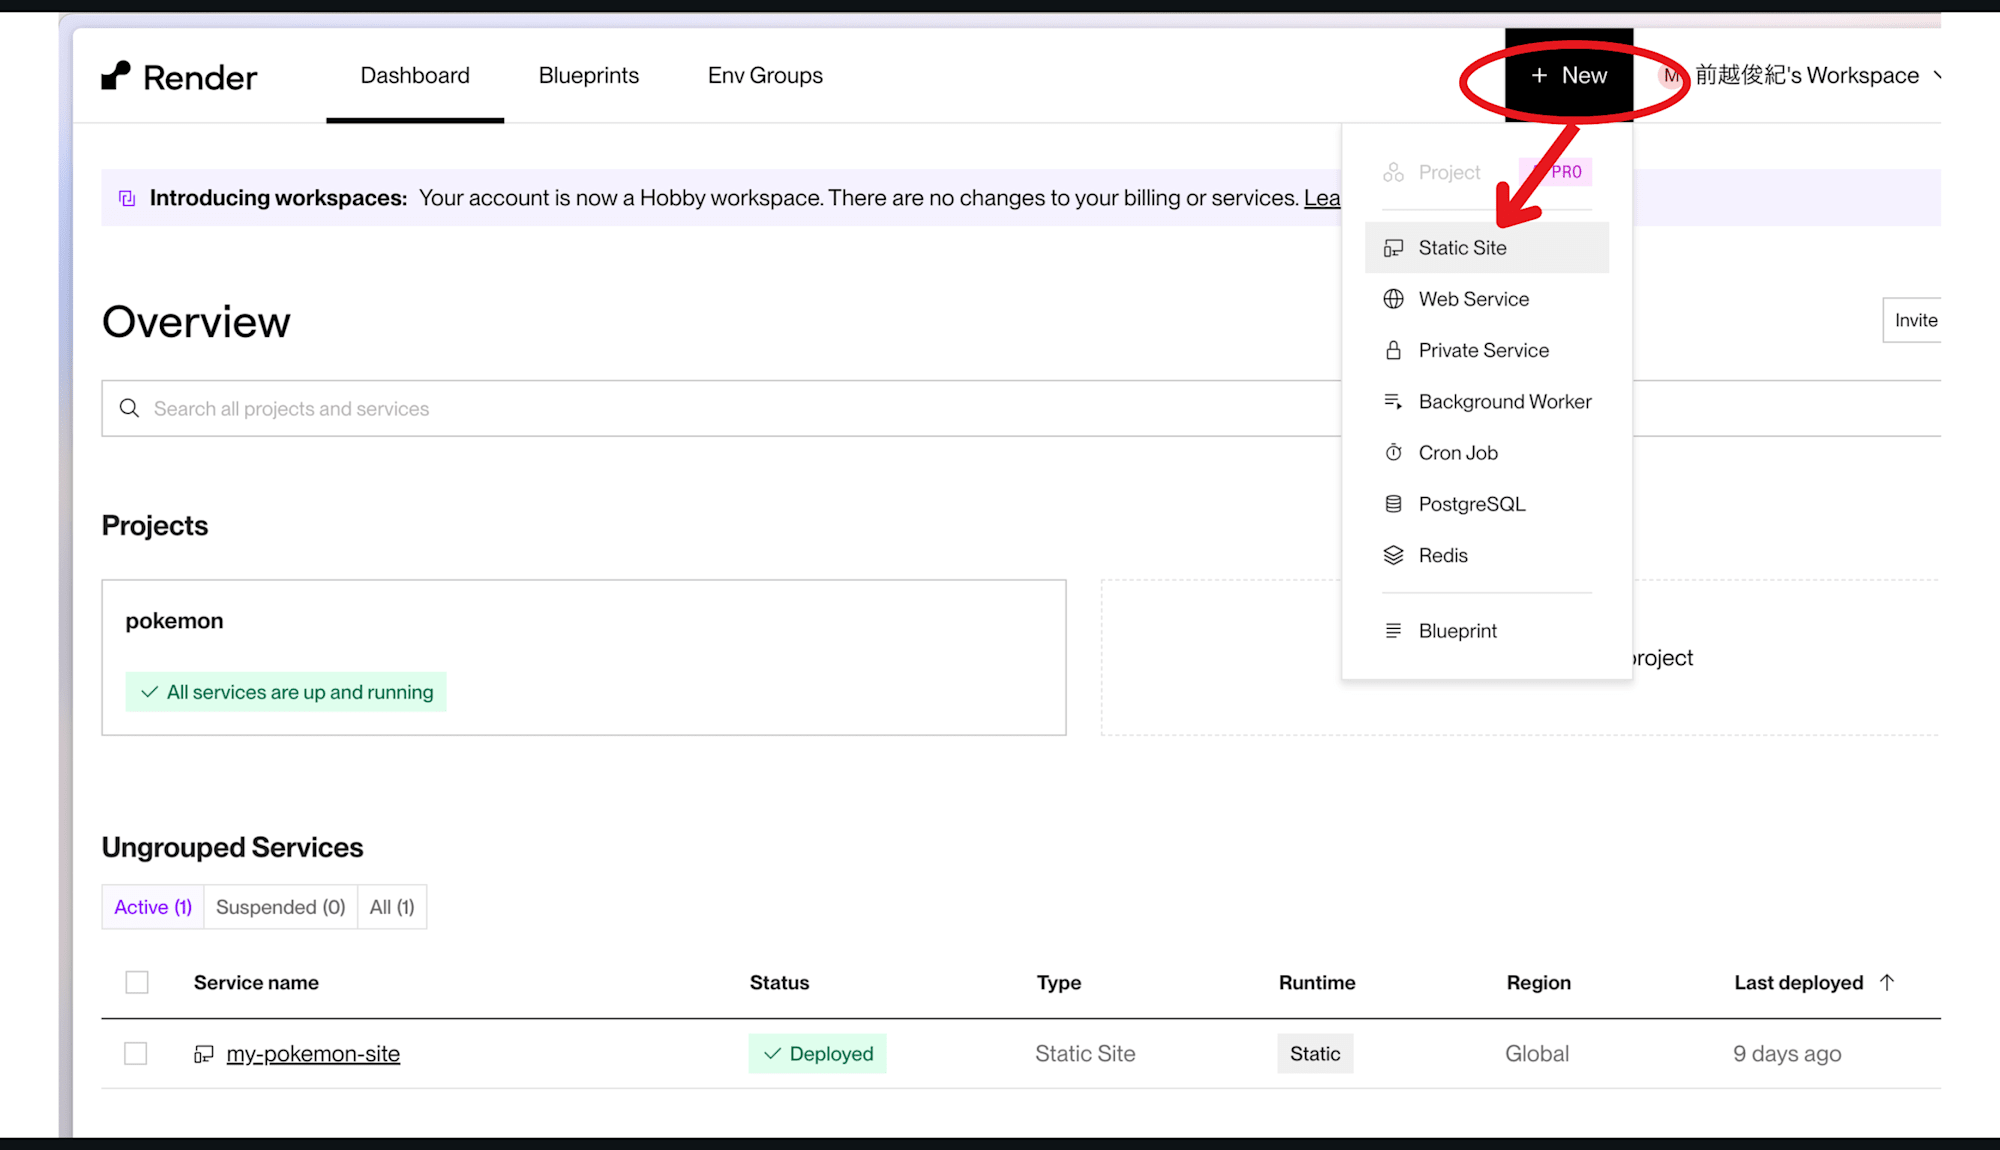Show All (1) services tab
Viewport: 2000px width, 1150px height.
(392, 907)
